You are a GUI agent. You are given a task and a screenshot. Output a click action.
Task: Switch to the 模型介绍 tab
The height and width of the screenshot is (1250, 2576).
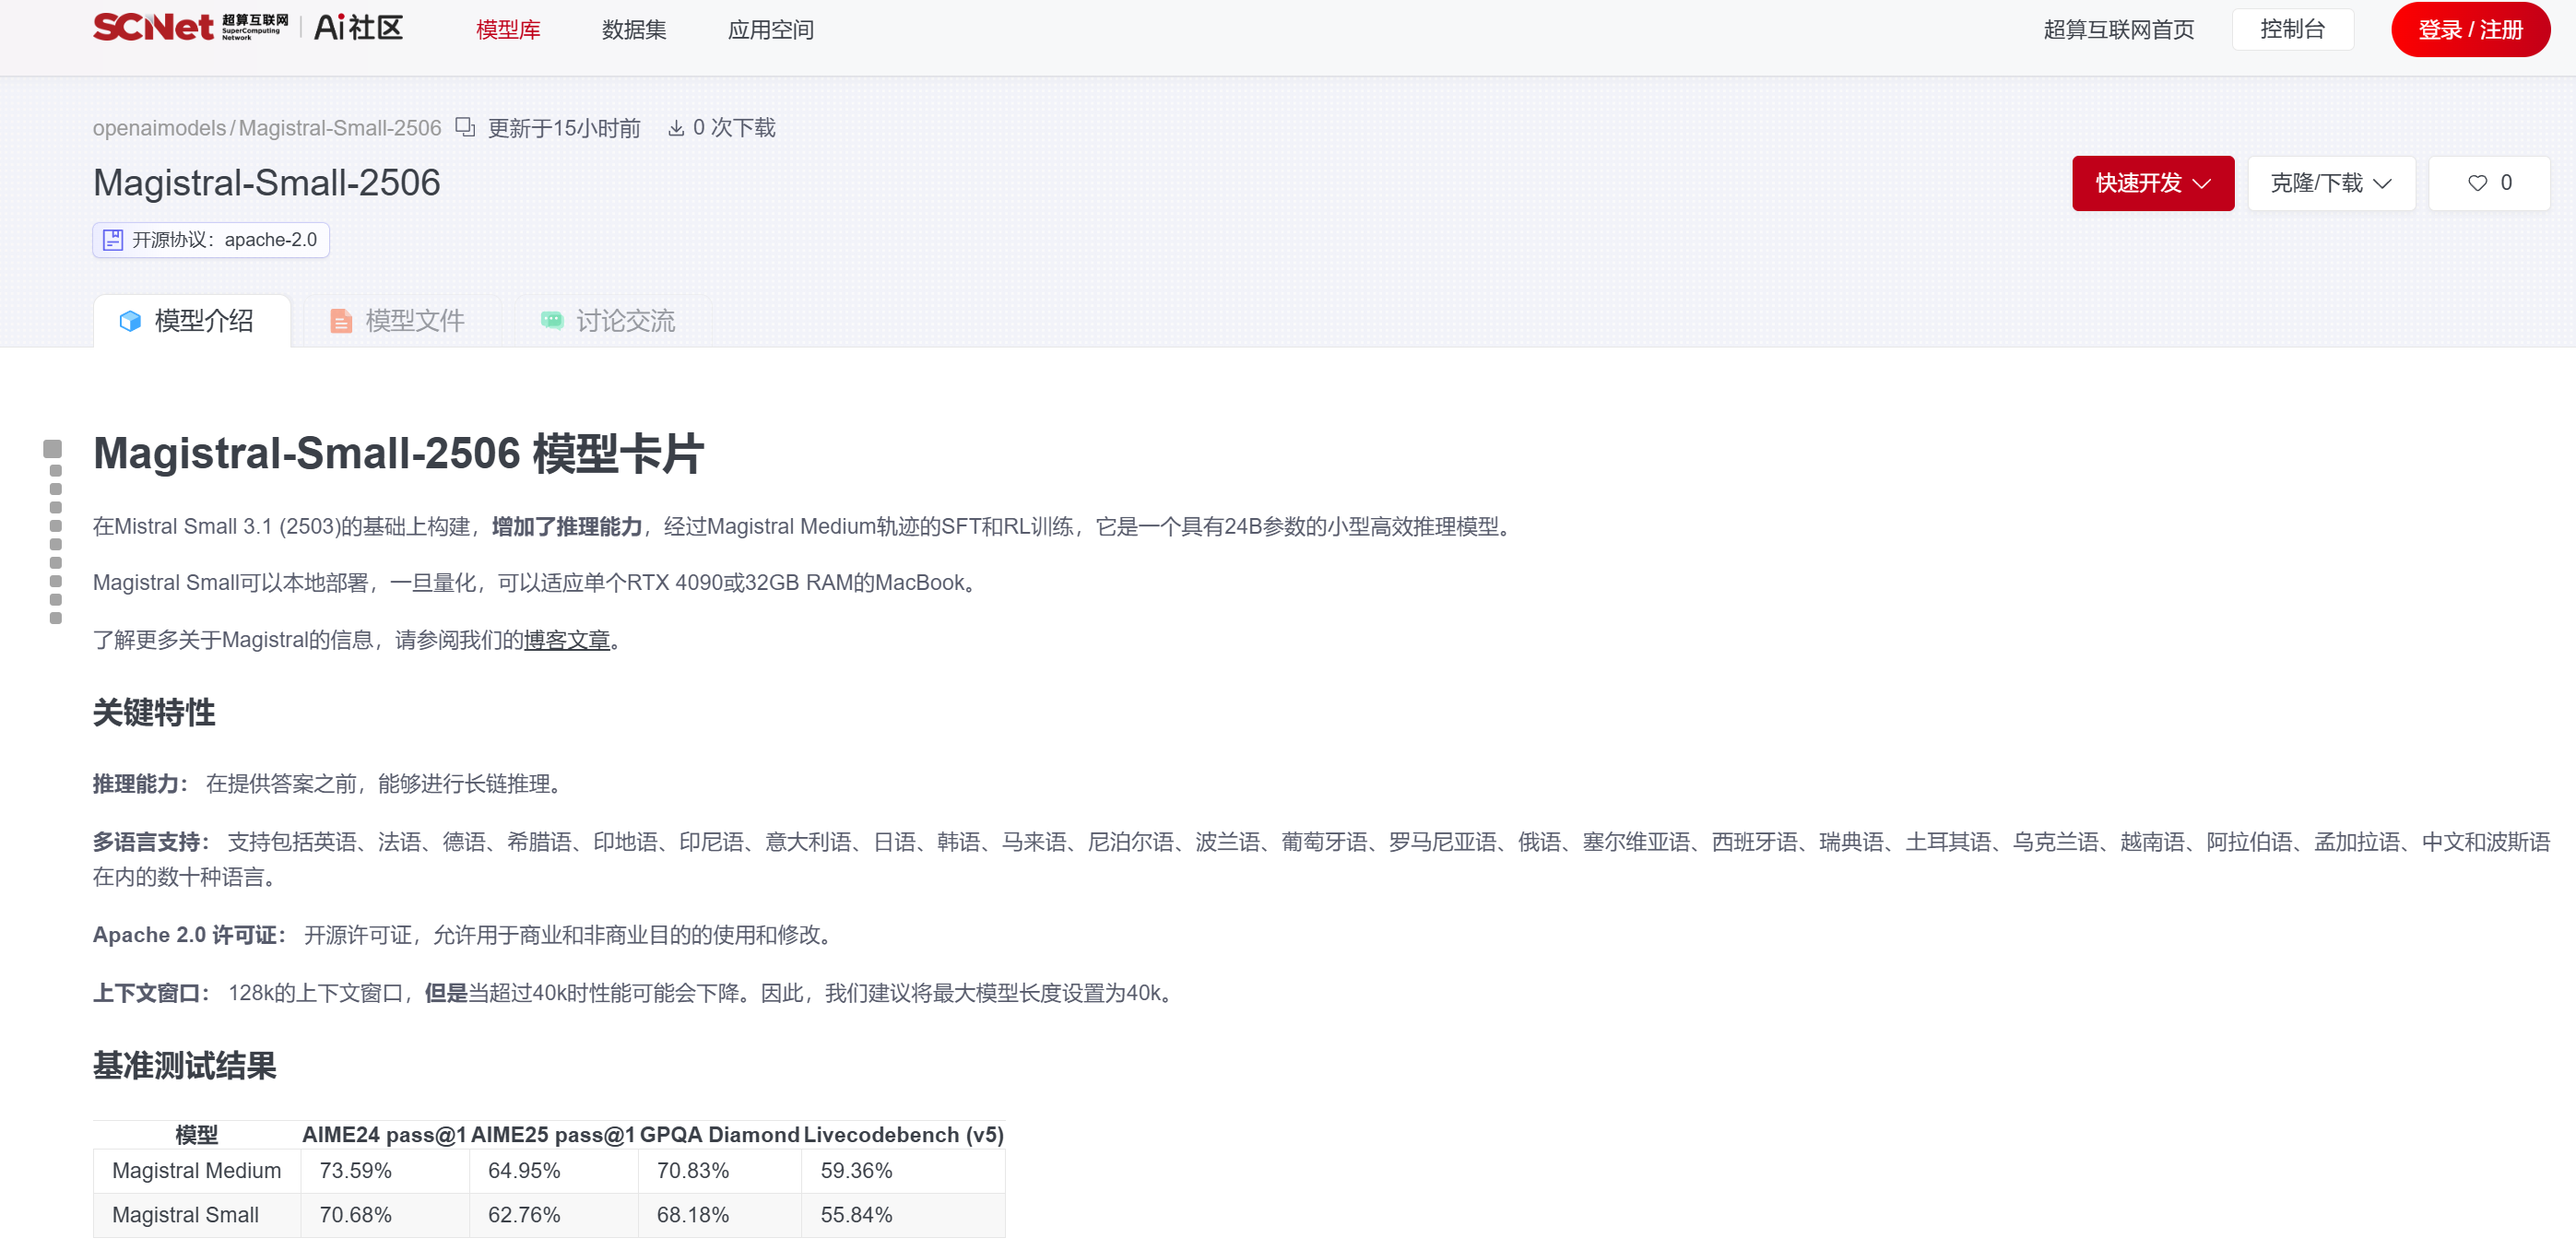[x=192, y=321]
